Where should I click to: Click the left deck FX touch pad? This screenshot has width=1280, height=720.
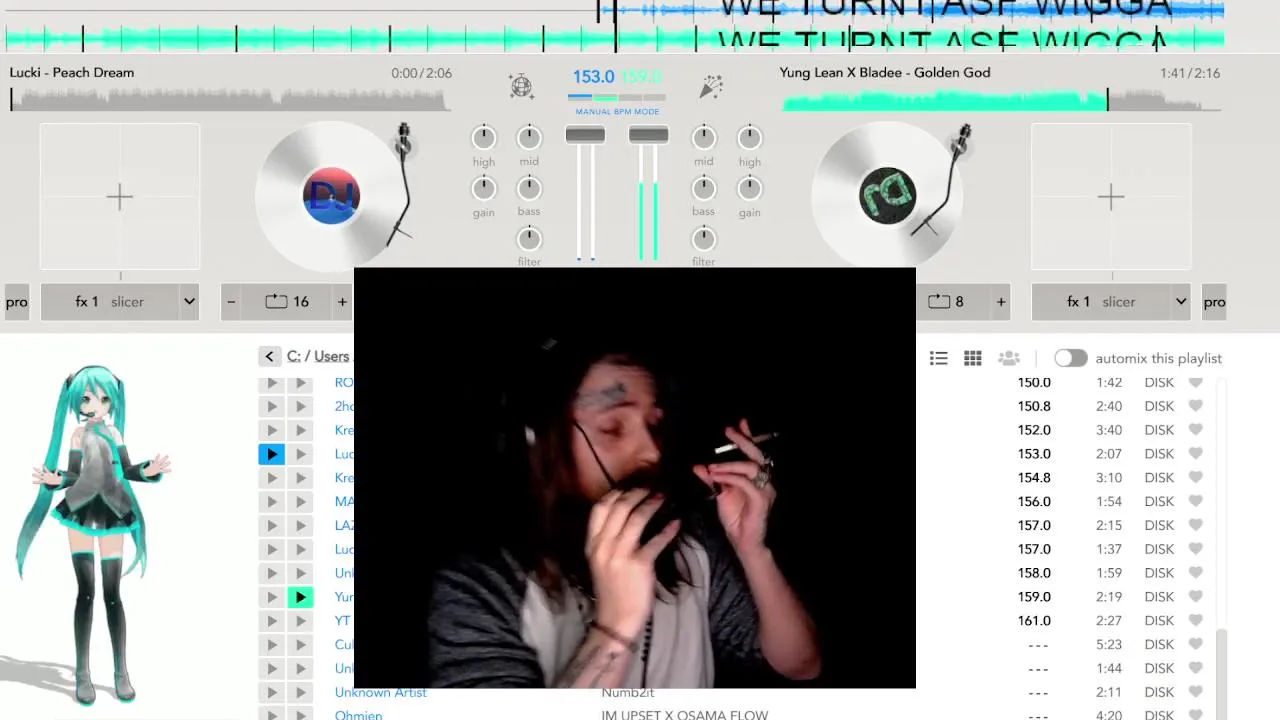pyautogui.click(x=119, y=196)
